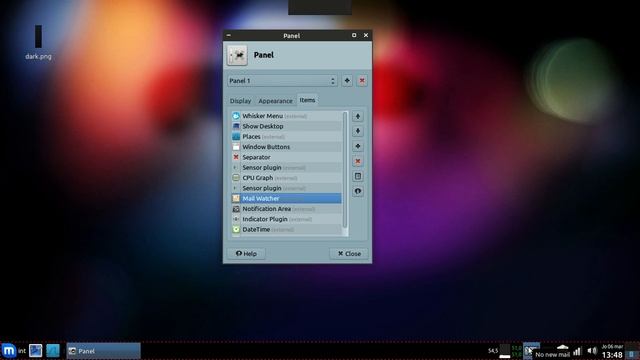Open window menu dash in Panel title bar
This screenshot has width=640, height=360.
[x=229, y=36]
